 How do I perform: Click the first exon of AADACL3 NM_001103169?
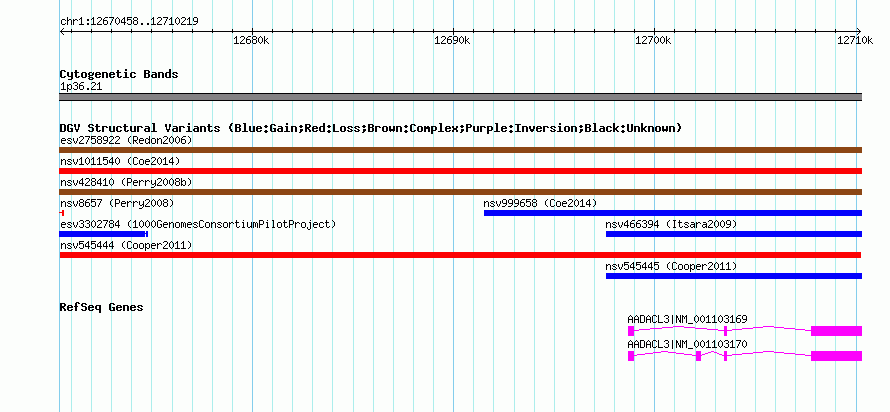point(631,331)
